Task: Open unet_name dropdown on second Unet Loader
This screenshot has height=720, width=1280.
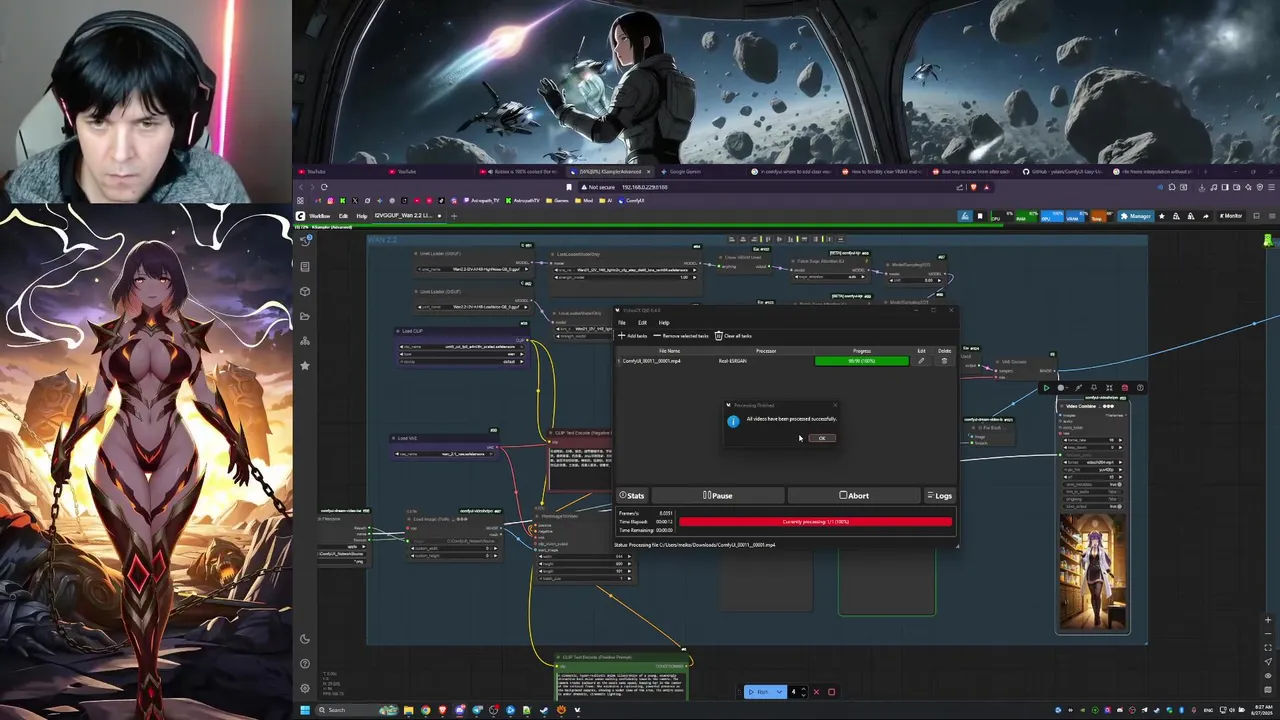Action: tap(473, 307)
